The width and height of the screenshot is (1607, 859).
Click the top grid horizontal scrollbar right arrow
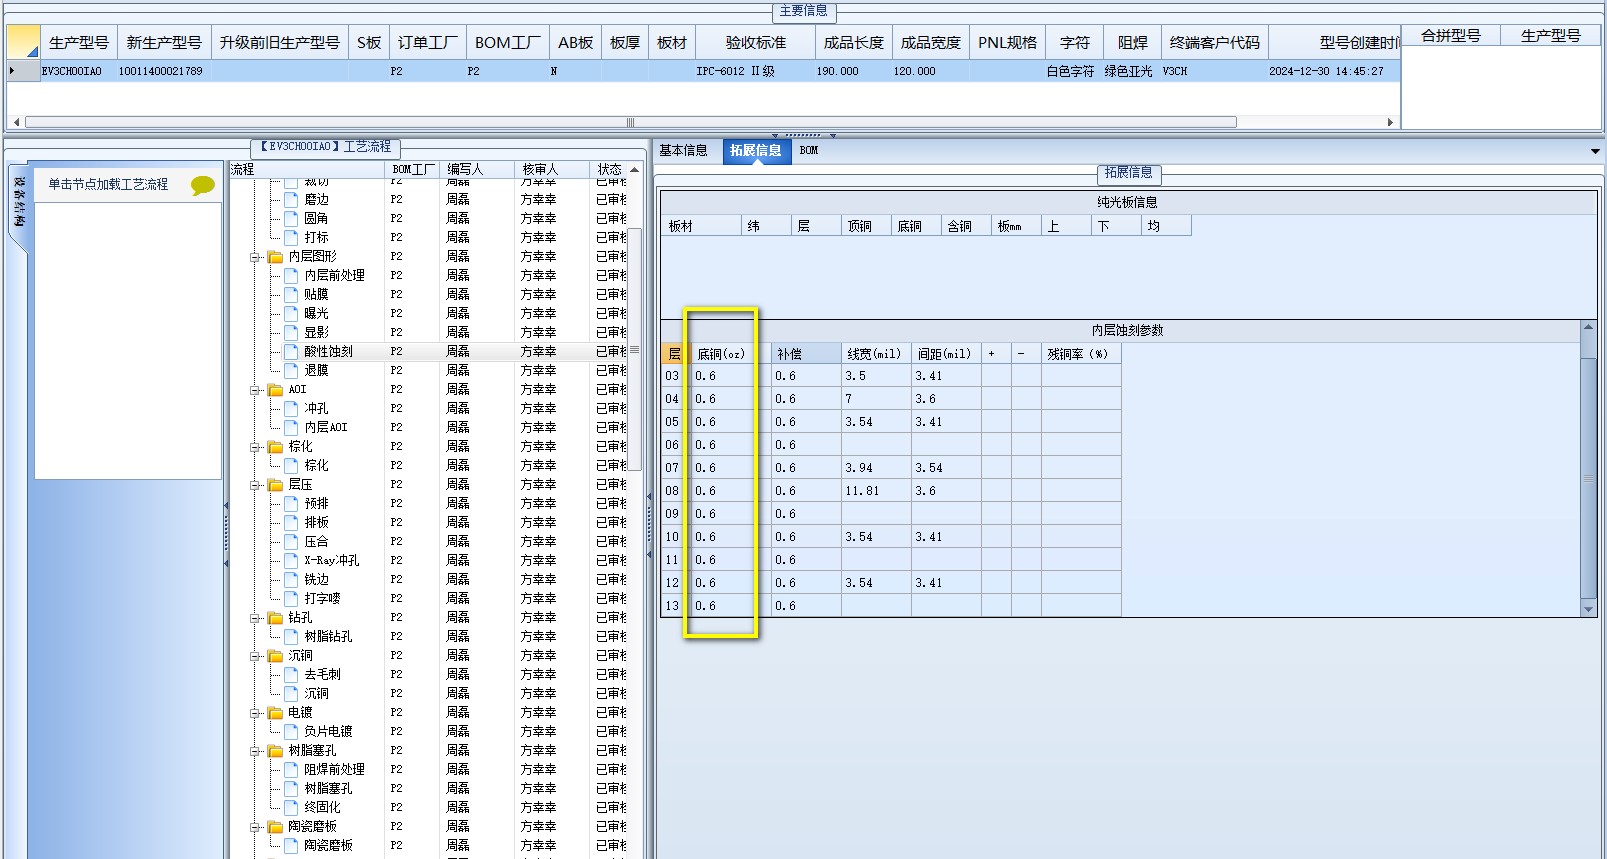pos(1390,123)
